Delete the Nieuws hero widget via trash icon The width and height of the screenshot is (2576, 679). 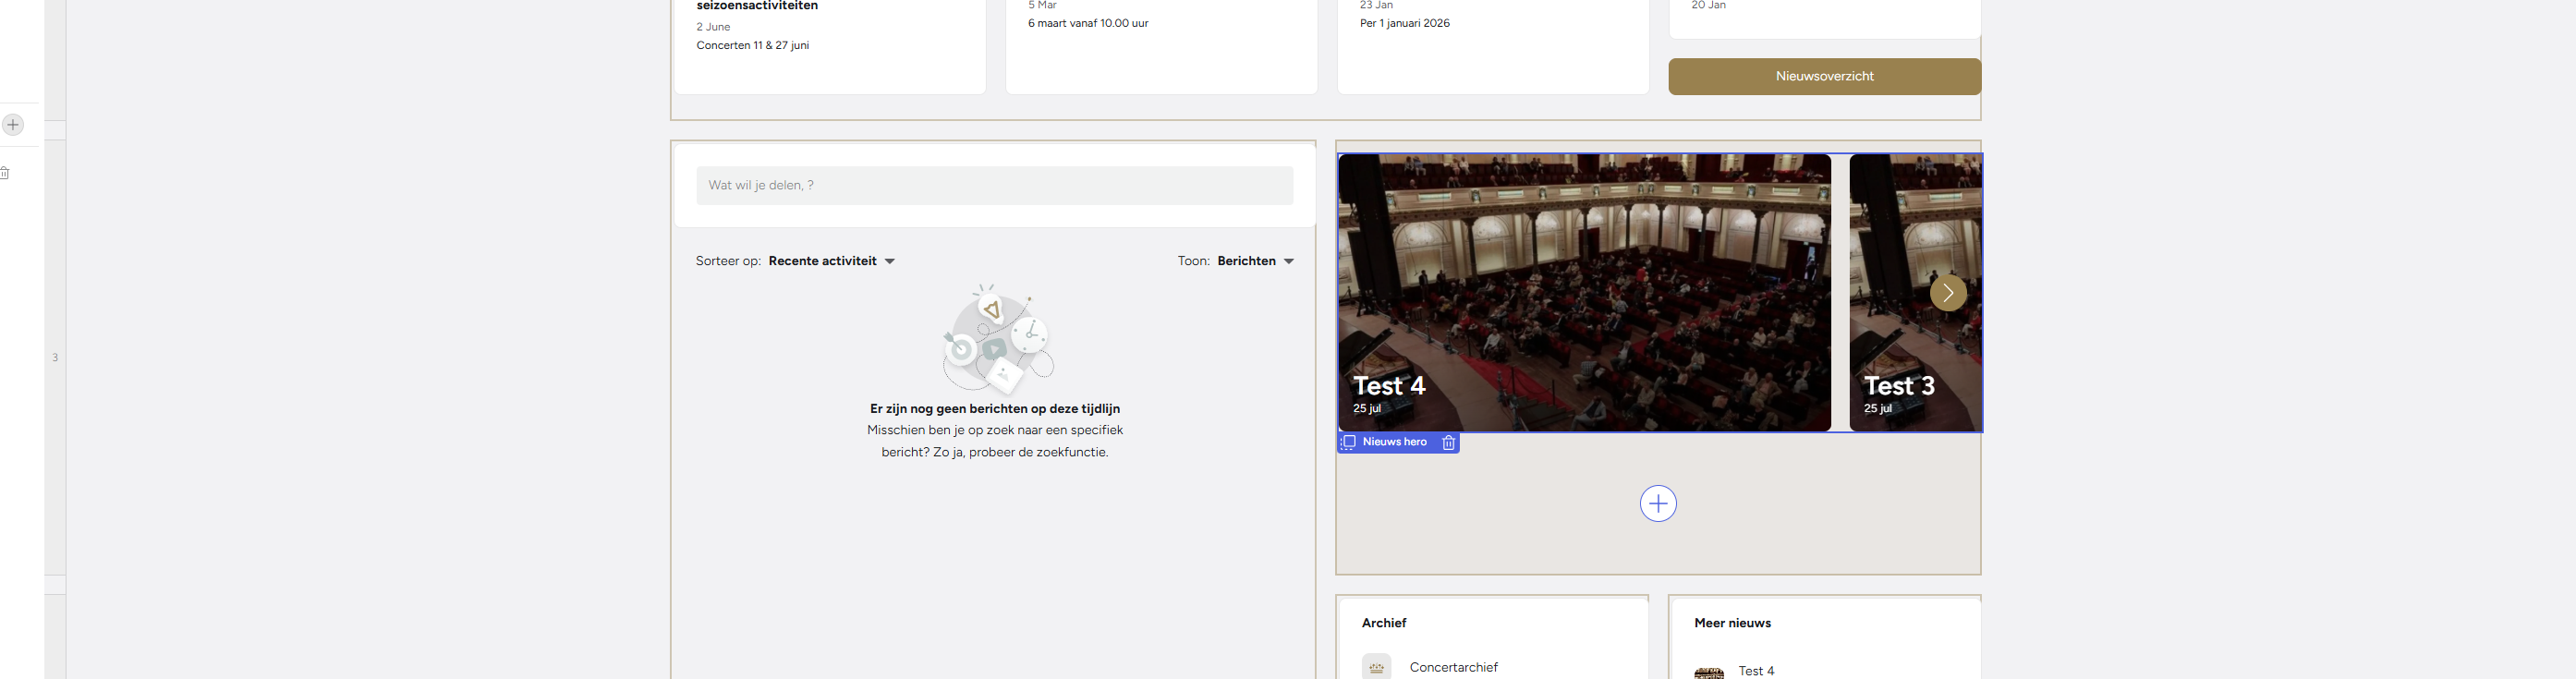(x=1448, y=442)
